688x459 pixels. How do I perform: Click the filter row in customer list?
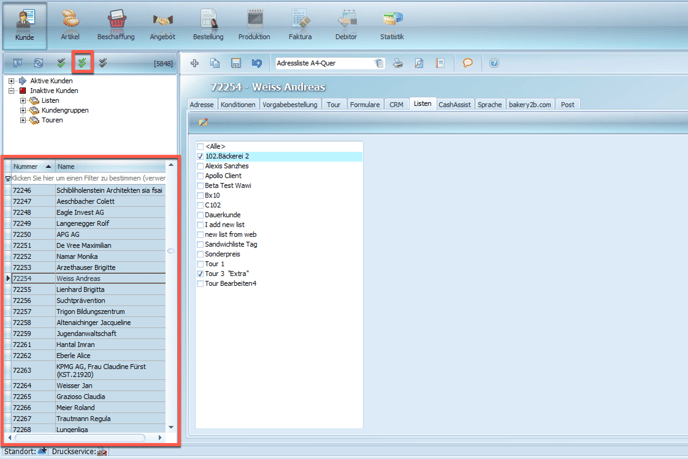pyautogui.click(x=86, y=178)
